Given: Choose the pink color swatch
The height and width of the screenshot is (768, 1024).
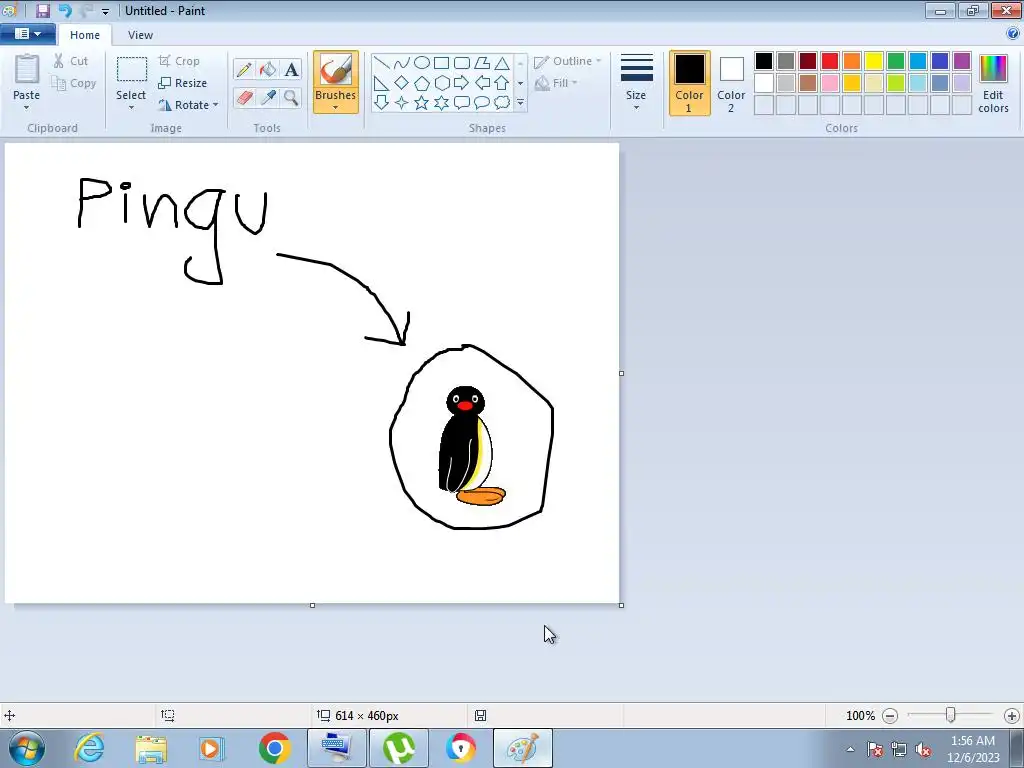Looking at the screenshot, I should 830,83.
